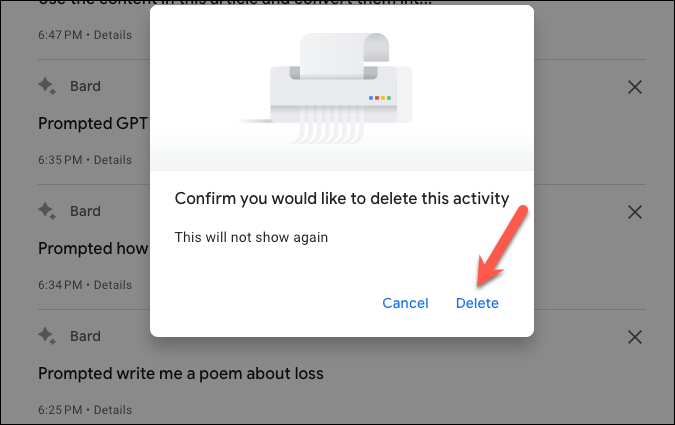Open Details for the 6:47 PM activity
675x425 pixels.
pos(113,35)
